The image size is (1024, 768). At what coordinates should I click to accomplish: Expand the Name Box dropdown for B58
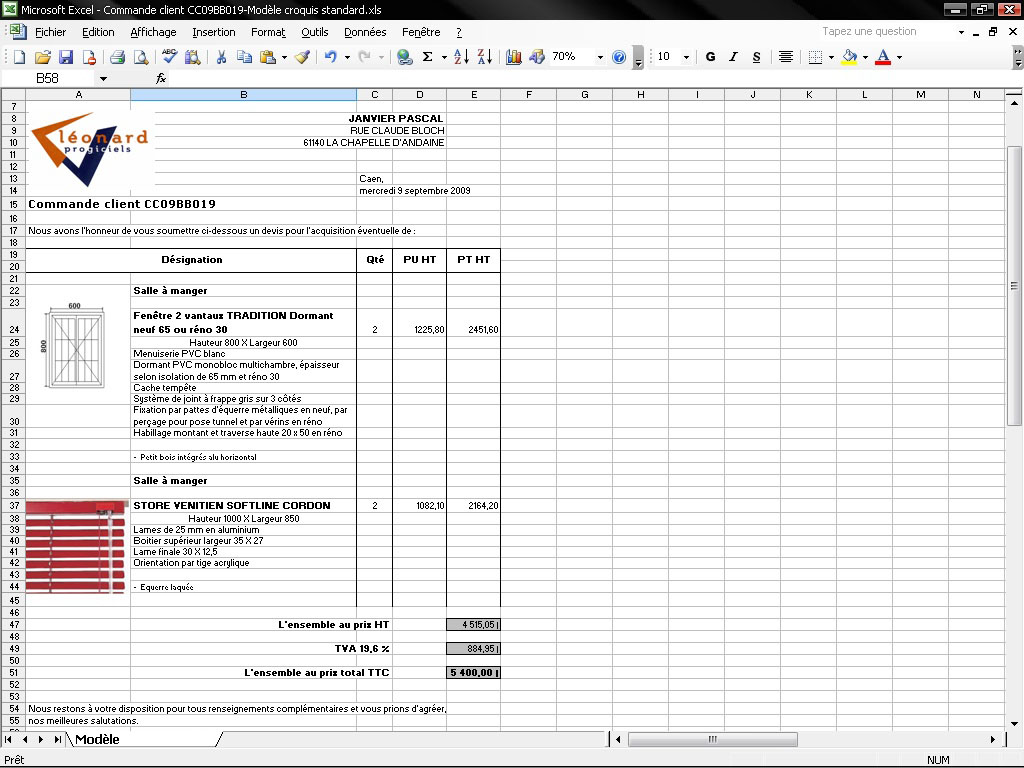click(x=103, y=78)
